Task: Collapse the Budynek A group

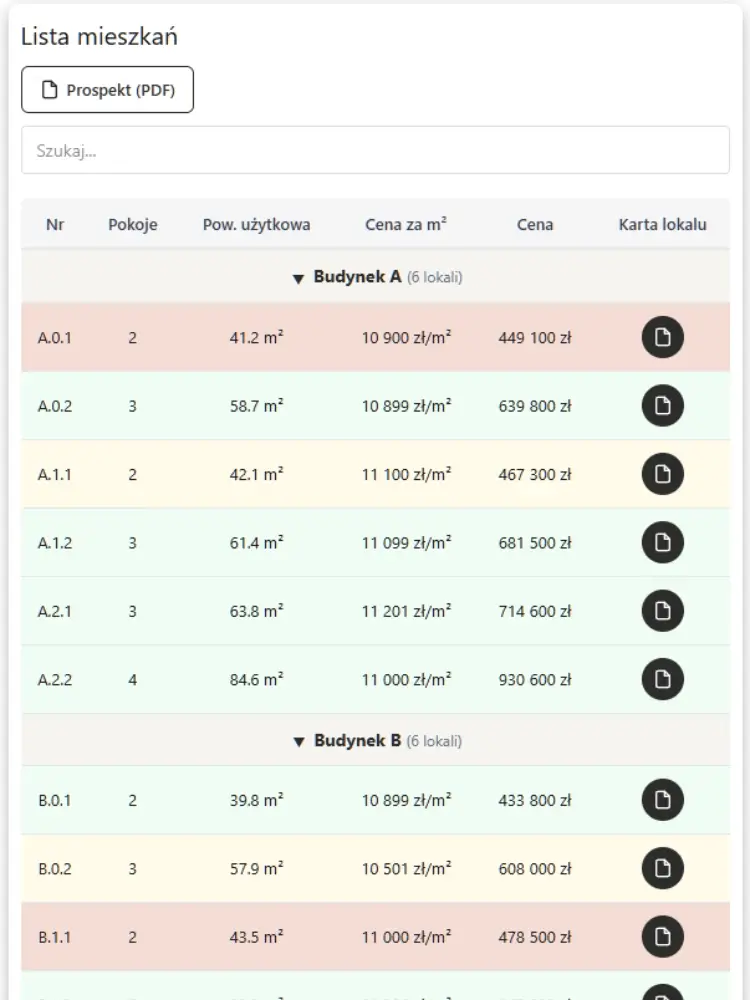Action: coord(376,277)
